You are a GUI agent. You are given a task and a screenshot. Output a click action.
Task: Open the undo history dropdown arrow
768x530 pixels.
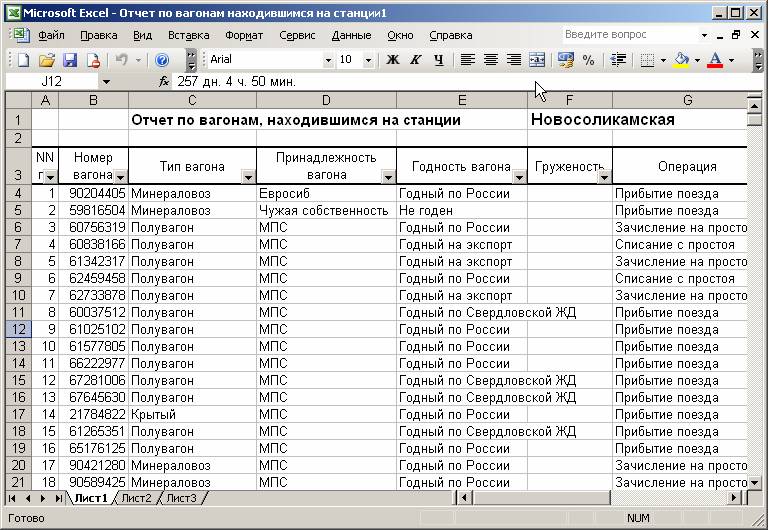coord(138,60)
